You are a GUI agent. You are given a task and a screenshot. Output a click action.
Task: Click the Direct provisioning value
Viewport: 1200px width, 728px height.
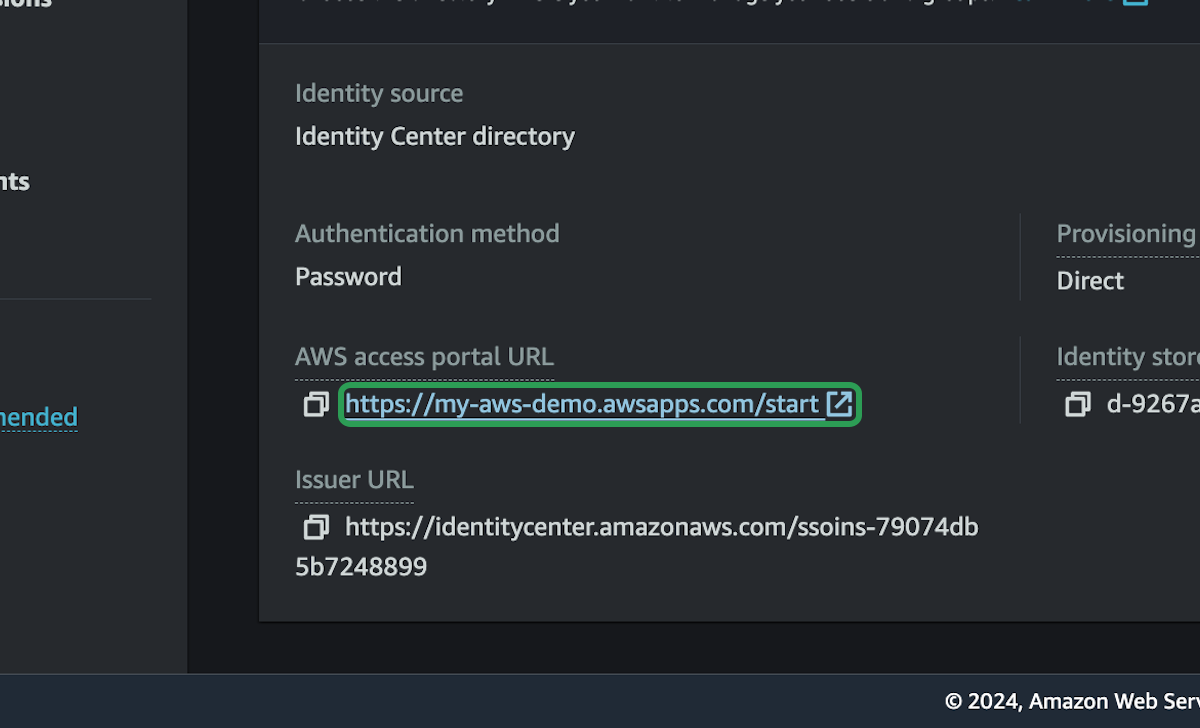point(1090,281)
